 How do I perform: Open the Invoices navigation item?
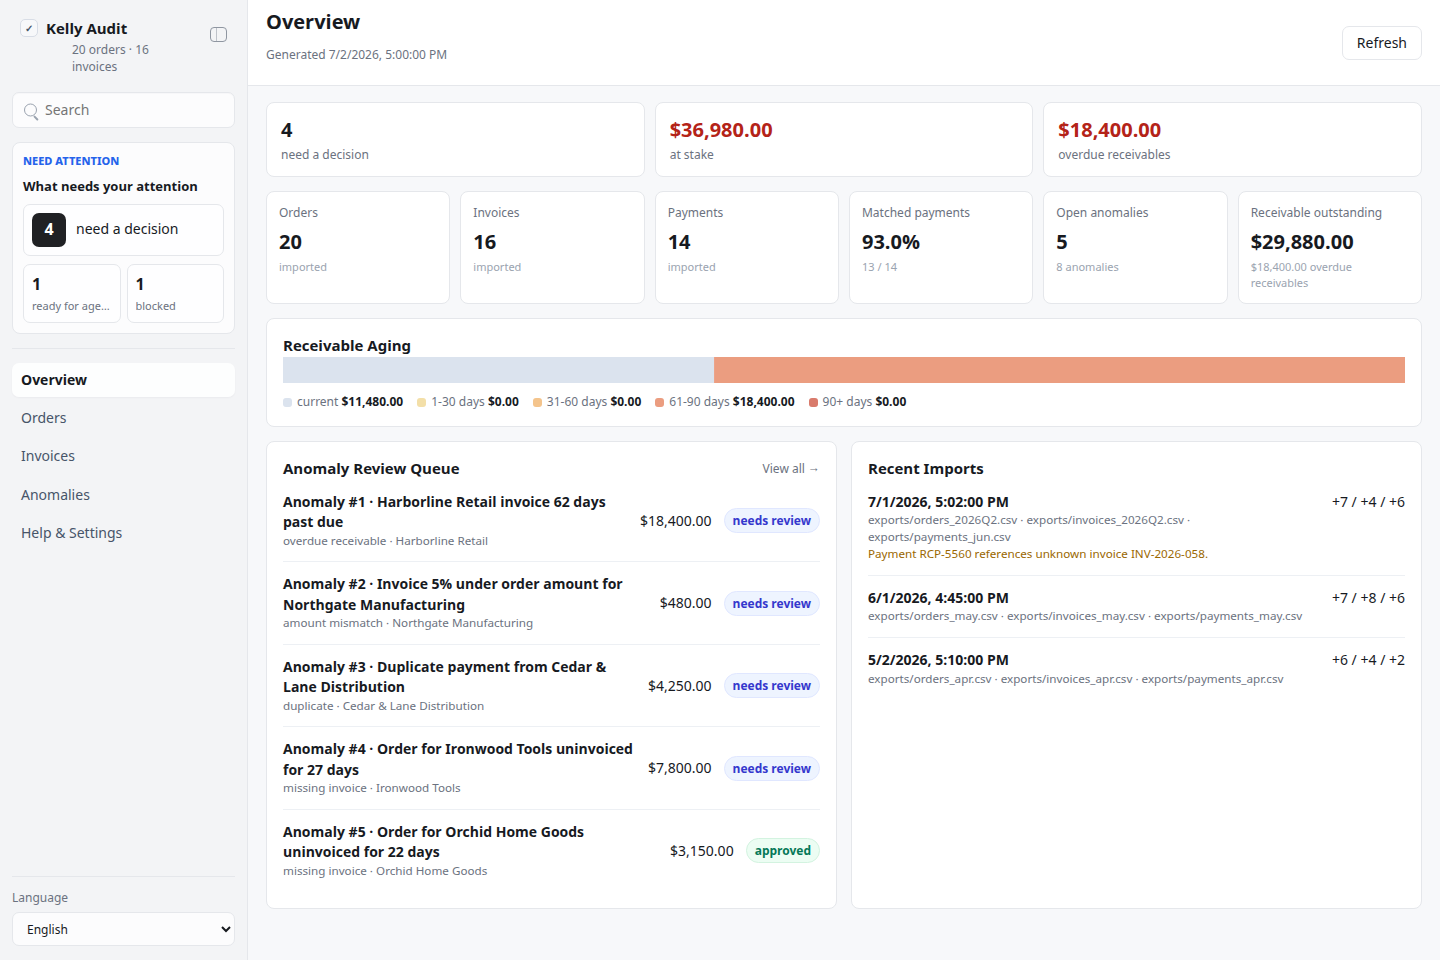(x=123, y=456)
